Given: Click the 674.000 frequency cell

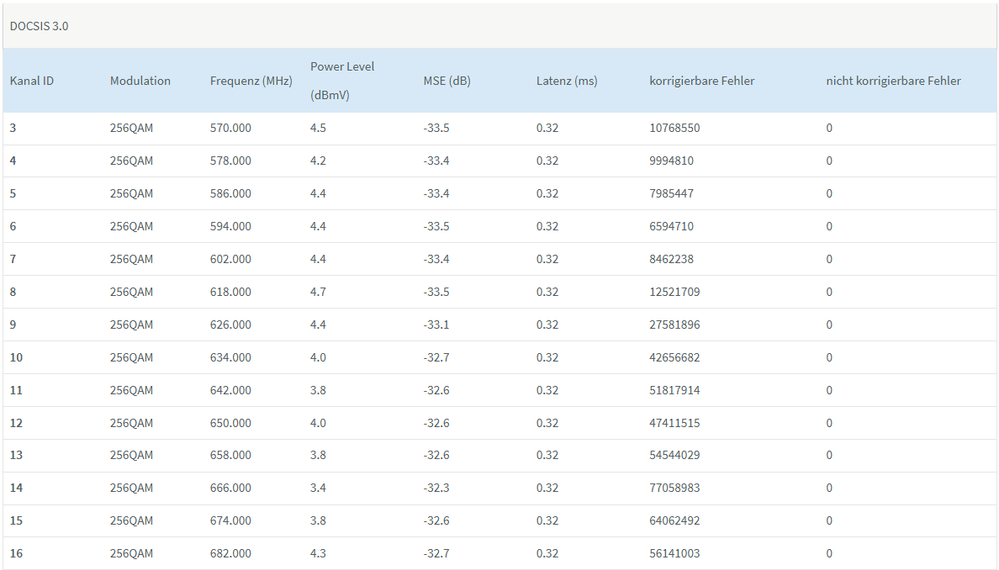Looking at the screenshot, I should (x=230, y=521).
